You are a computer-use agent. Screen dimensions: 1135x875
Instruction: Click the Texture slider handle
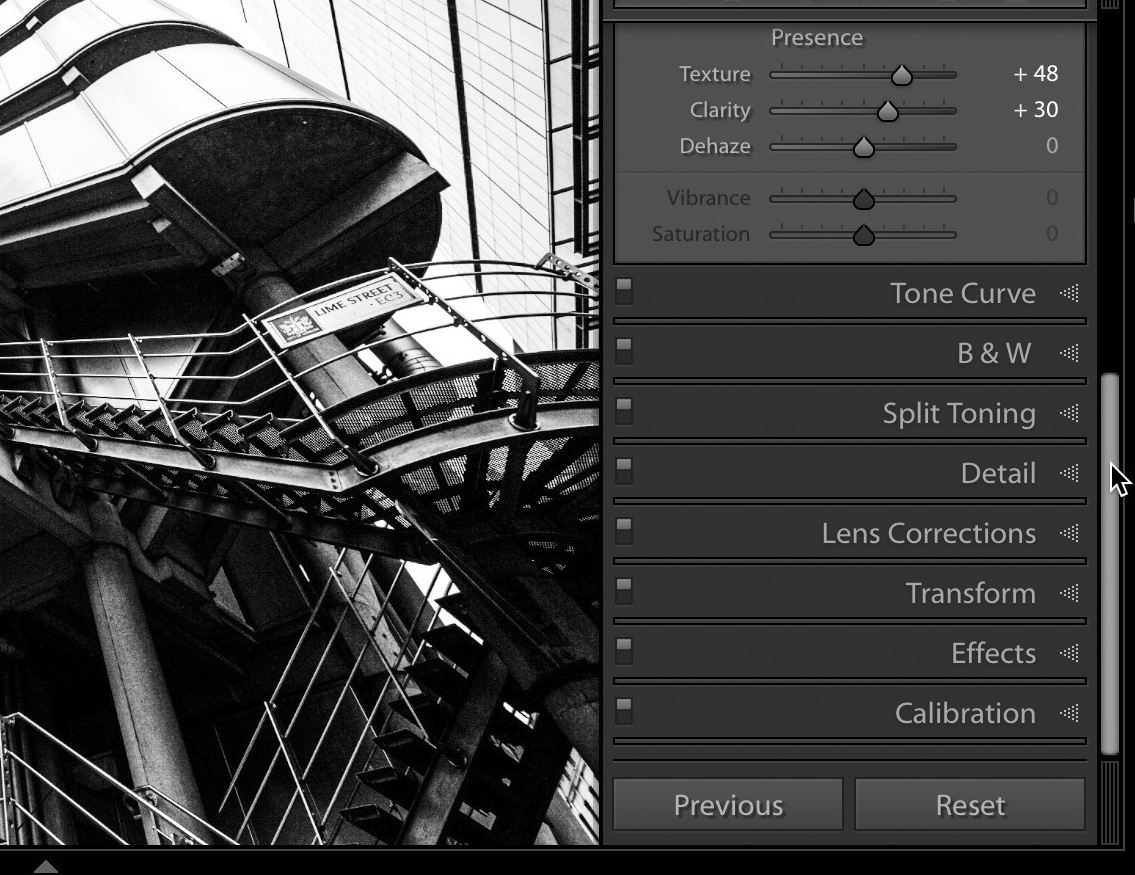point(901,75)
